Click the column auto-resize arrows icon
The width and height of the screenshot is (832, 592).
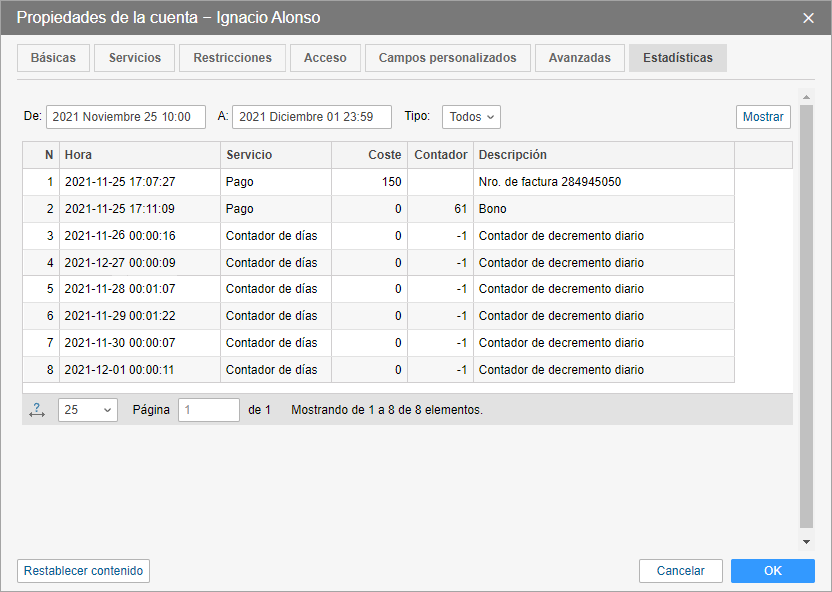pos(37,410)
